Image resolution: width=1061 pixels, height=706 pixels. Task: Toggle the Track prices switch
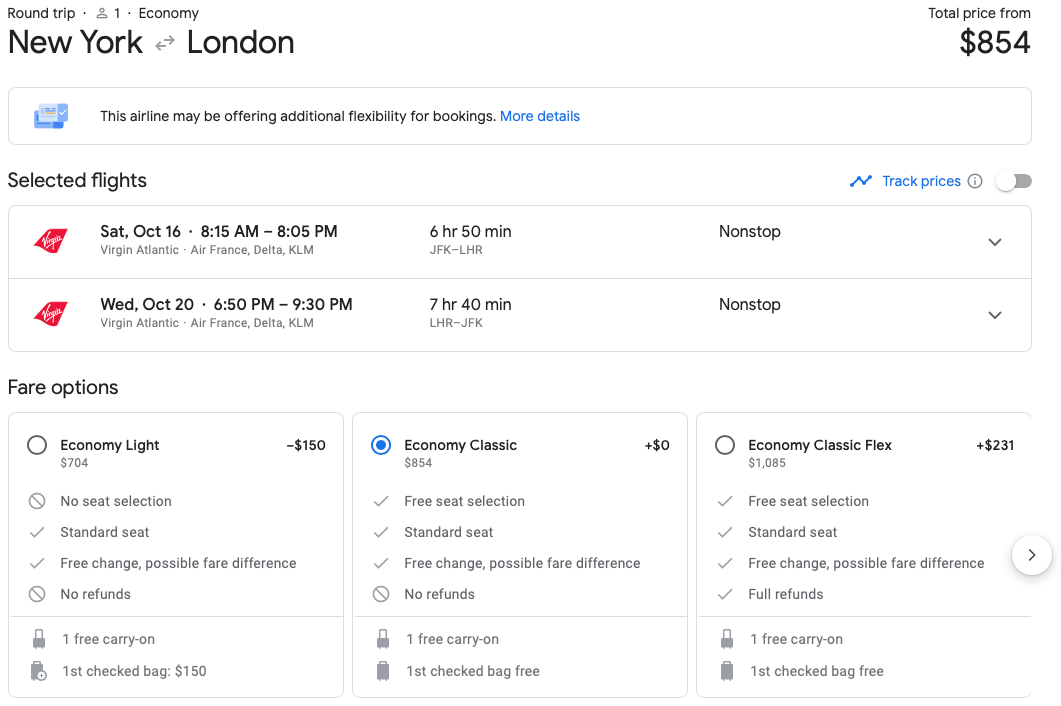click(1014, 181)
